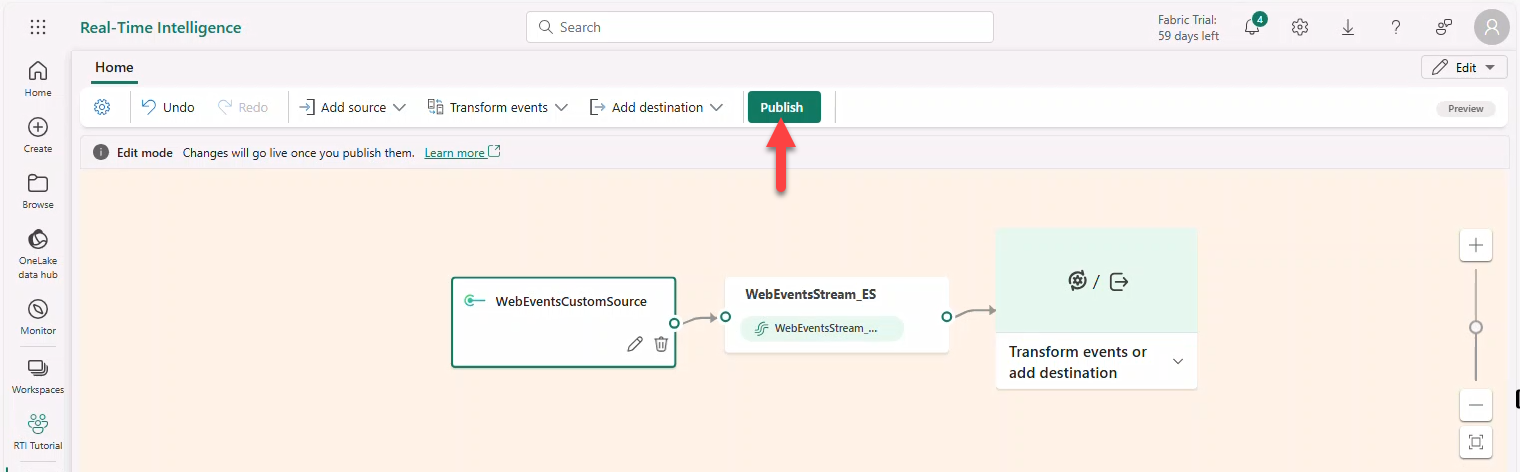Screen dimensions: 1520x472
Task: Click the Real-Time Intelligence title
Action: 161,28
